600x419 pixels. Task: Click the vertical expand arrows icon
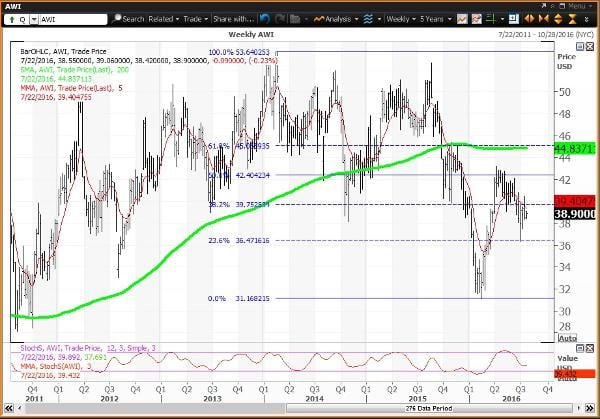tap(558, 19)
